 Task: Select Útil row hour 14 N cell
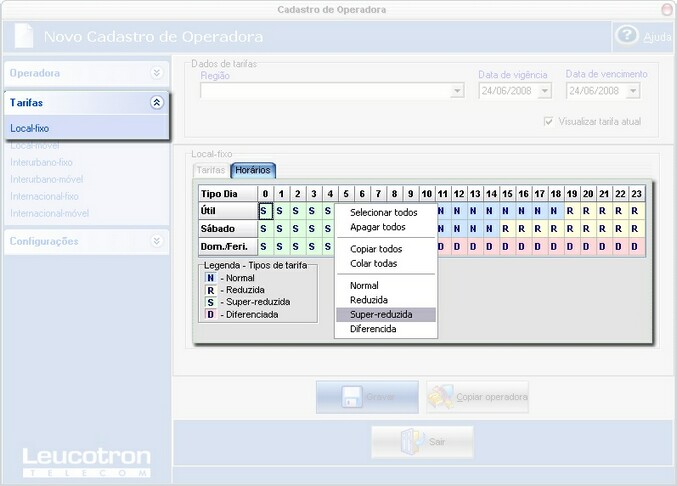coord(491,211)
